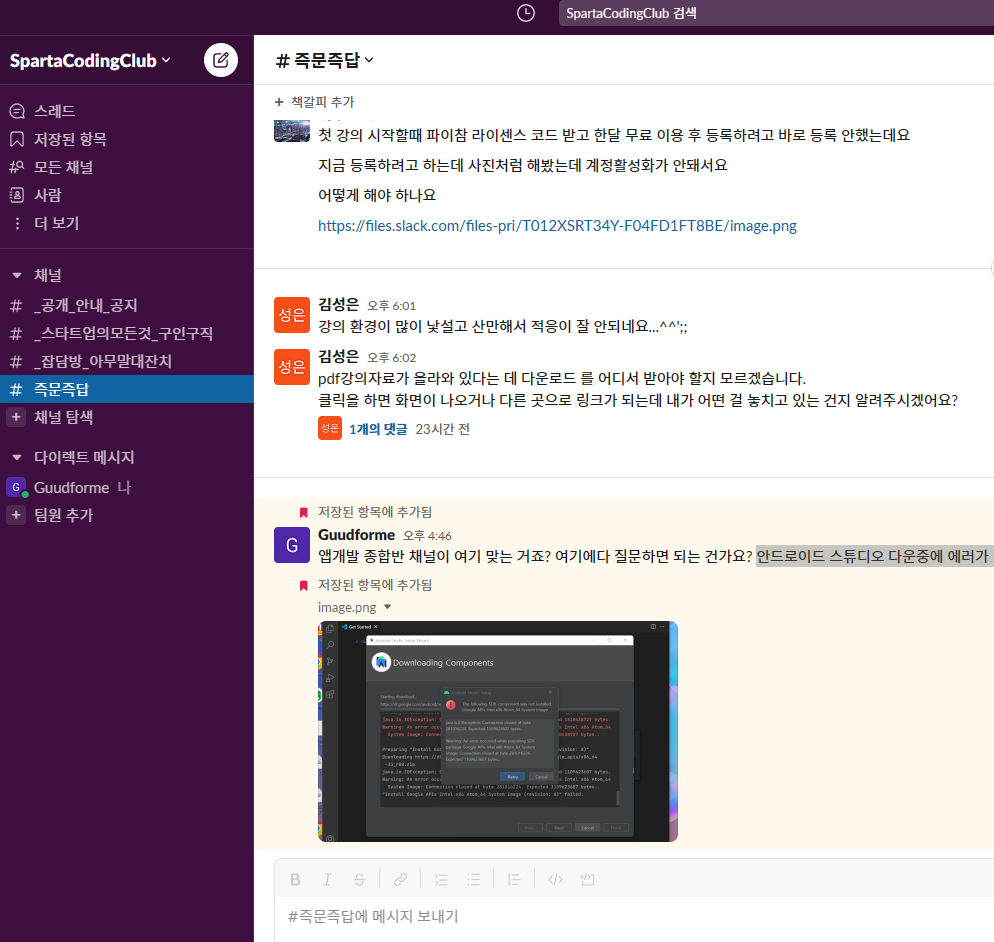
Task: Click the plus icon beside 채널 탐색
Action: (x=16, y=417)
